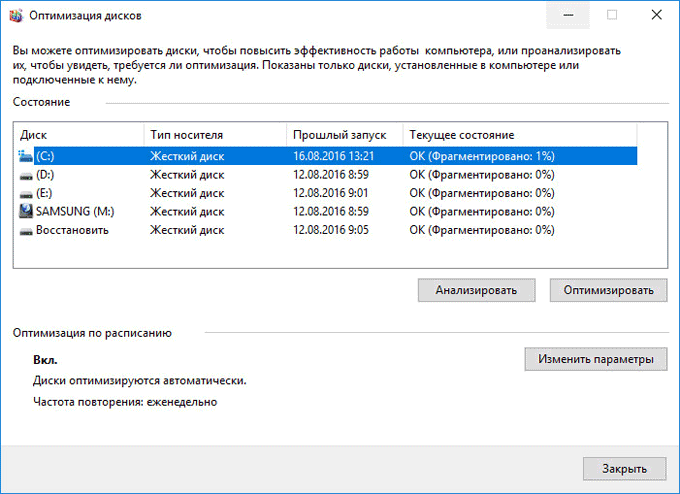Click fragmentation status in Восстановить row

[482, 230]
